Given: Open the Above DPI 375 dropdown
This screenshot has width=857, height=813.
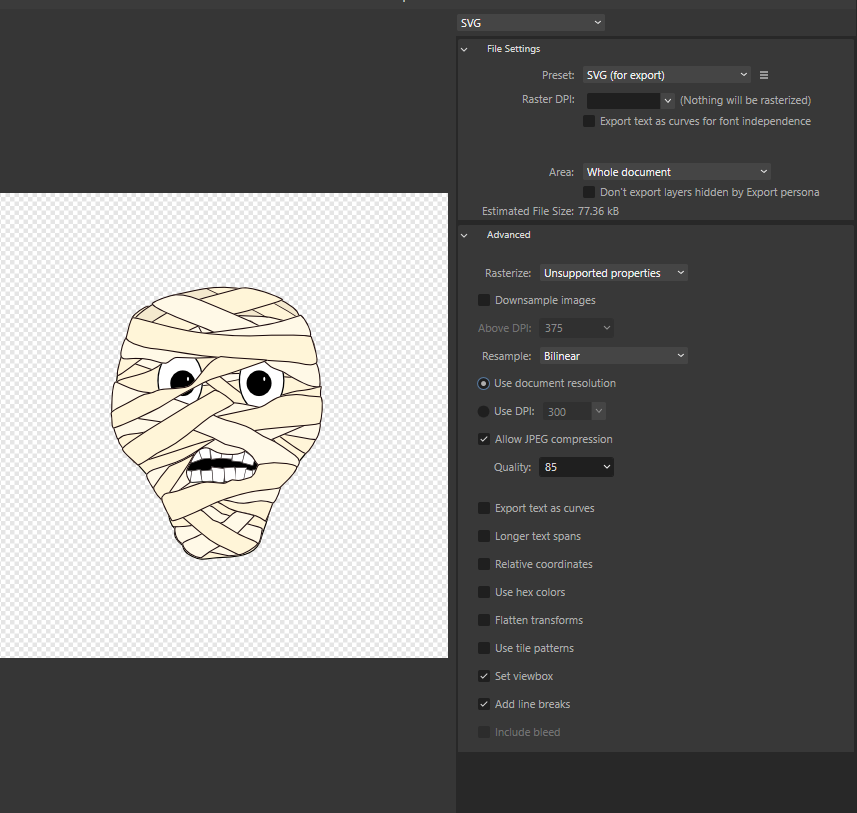Looking at the screenshot, I should pyautogui.click(x=576, y=328).
